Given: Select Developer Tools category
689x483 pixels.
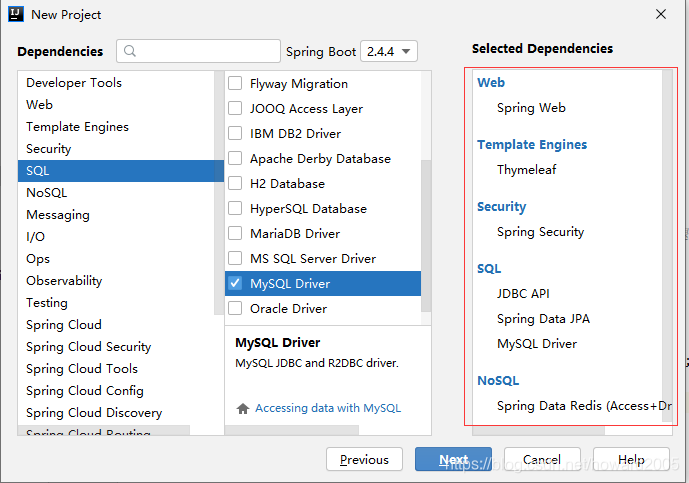Looking at the screenshot, I should pyautogui.click(x=116, y=83).
